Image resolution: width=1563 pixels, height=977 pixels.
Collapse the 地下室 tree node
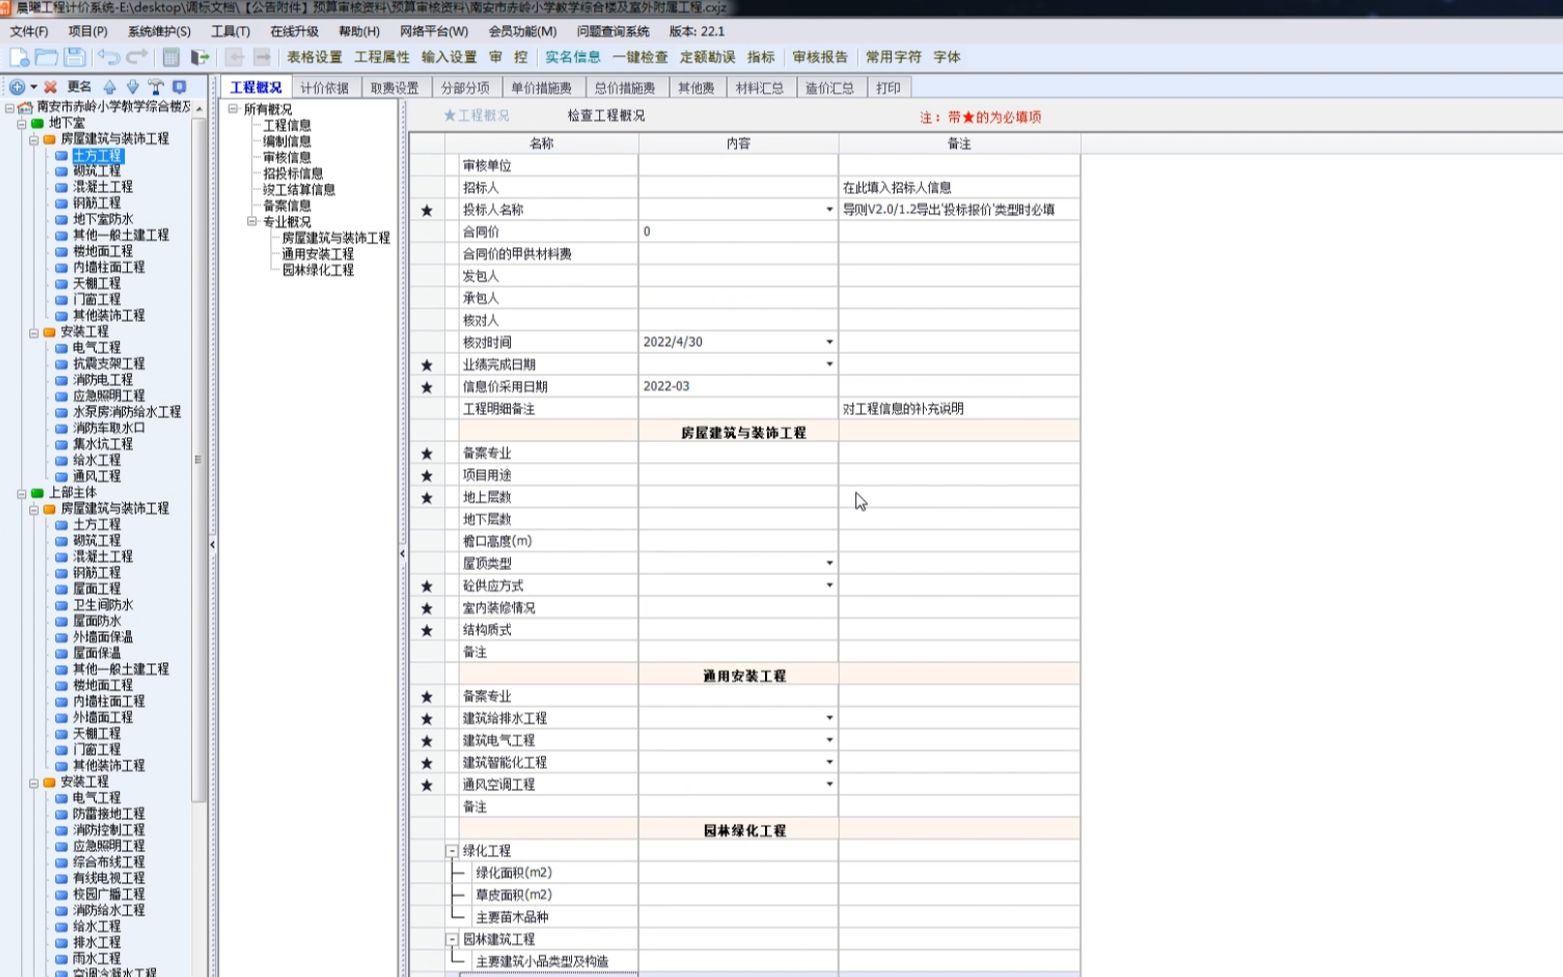click(x=21, y=124)
